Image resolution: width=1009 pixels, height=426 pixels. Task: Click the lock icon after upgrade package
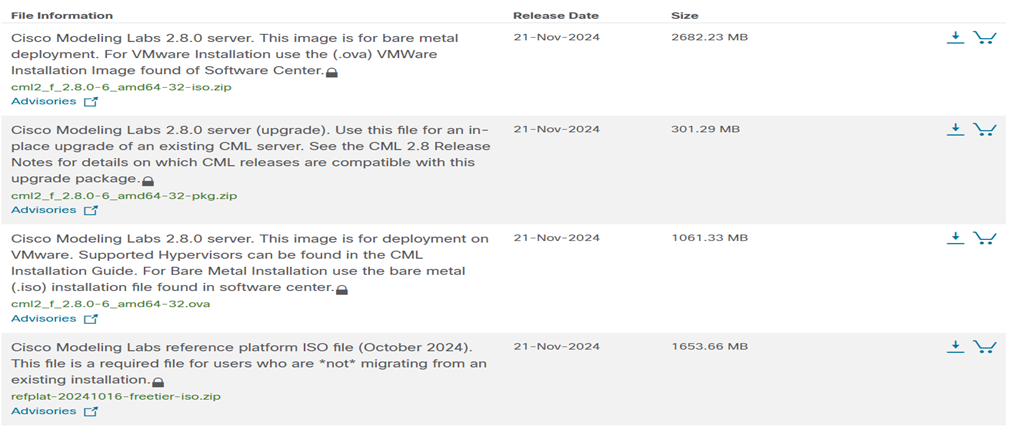pos(147,181)
